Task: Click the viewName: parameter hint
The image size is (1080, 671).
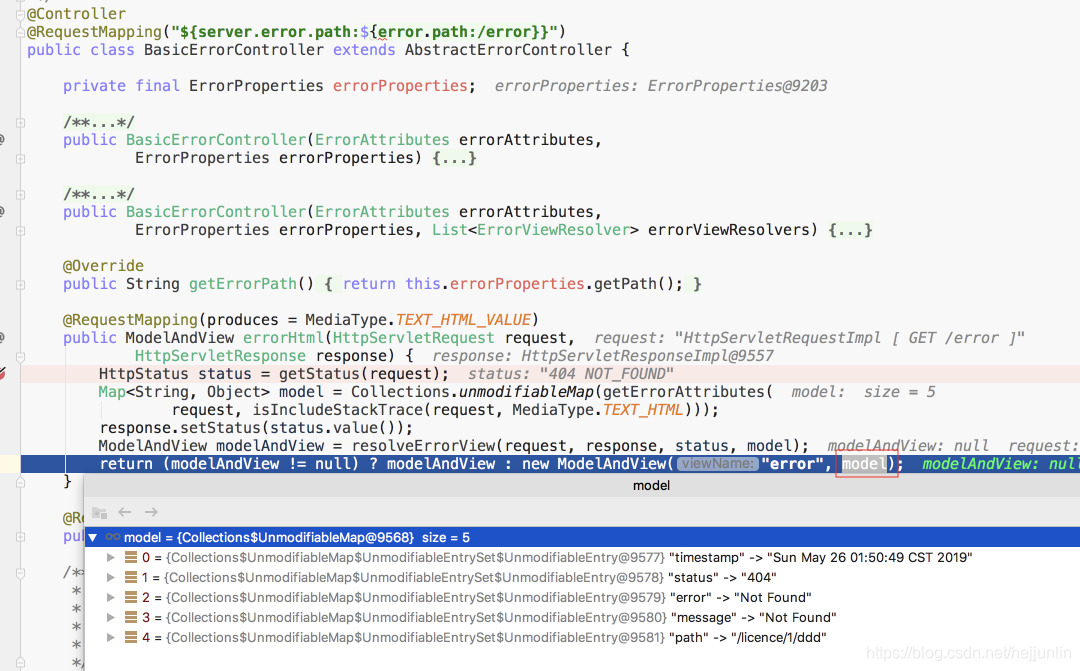Action: click(717, 464)
